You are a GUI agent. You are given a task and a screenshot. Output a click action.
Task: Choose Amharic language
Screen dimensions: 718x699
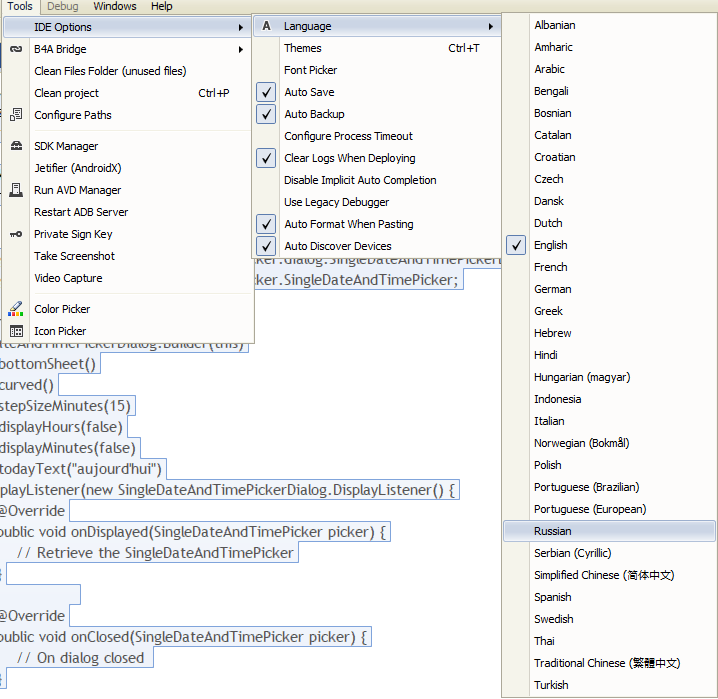tap(553, 47)
